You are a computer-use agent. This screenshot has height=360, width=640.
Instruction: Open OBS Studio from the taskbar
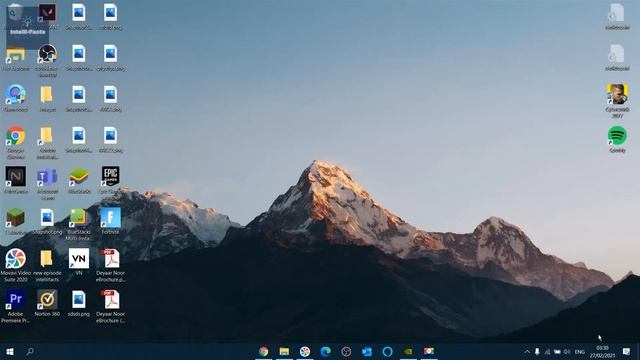click(346, 351)
